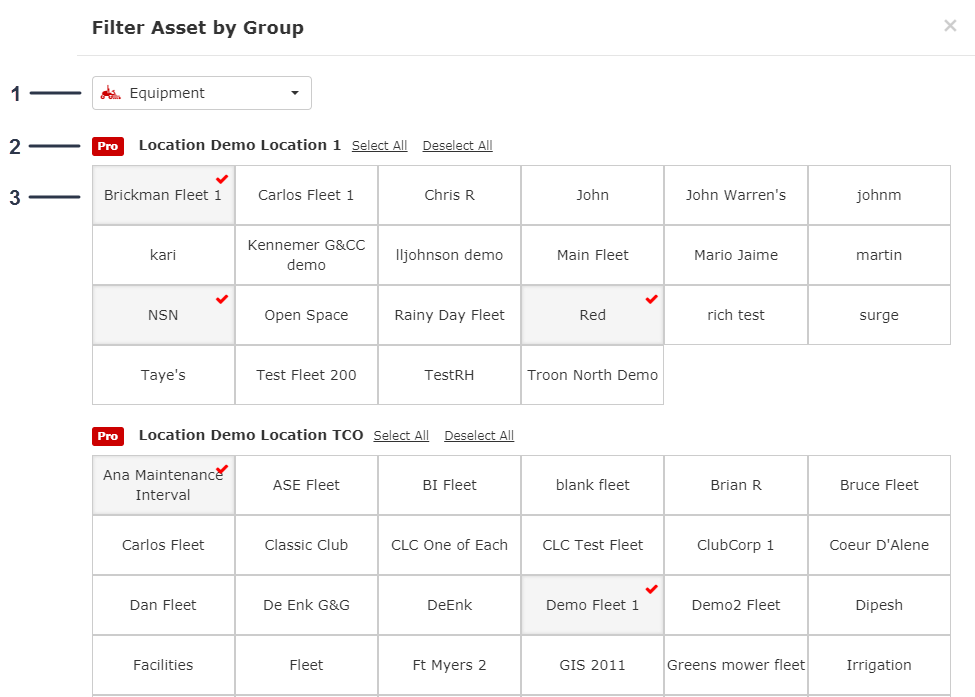Select the Carlos Fleet 1 tile

click(x=306, y=195)
